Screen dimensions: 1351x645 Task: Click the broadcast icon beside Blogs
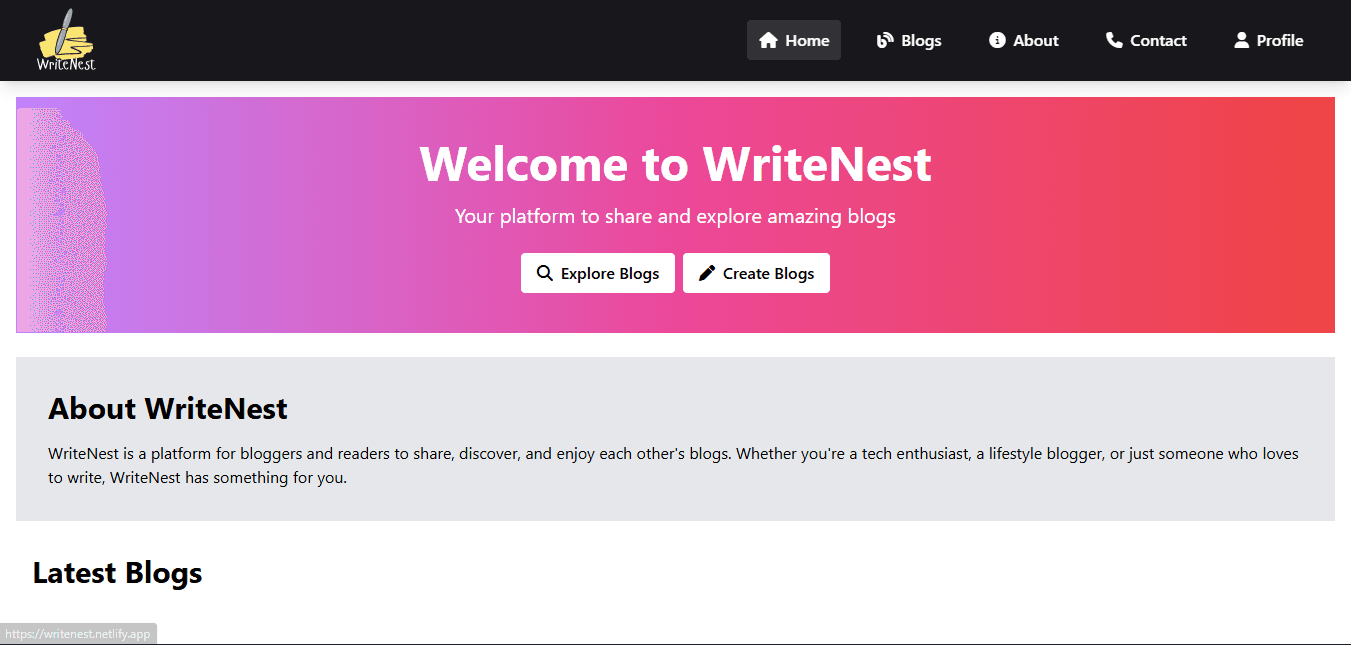[883, 40]
